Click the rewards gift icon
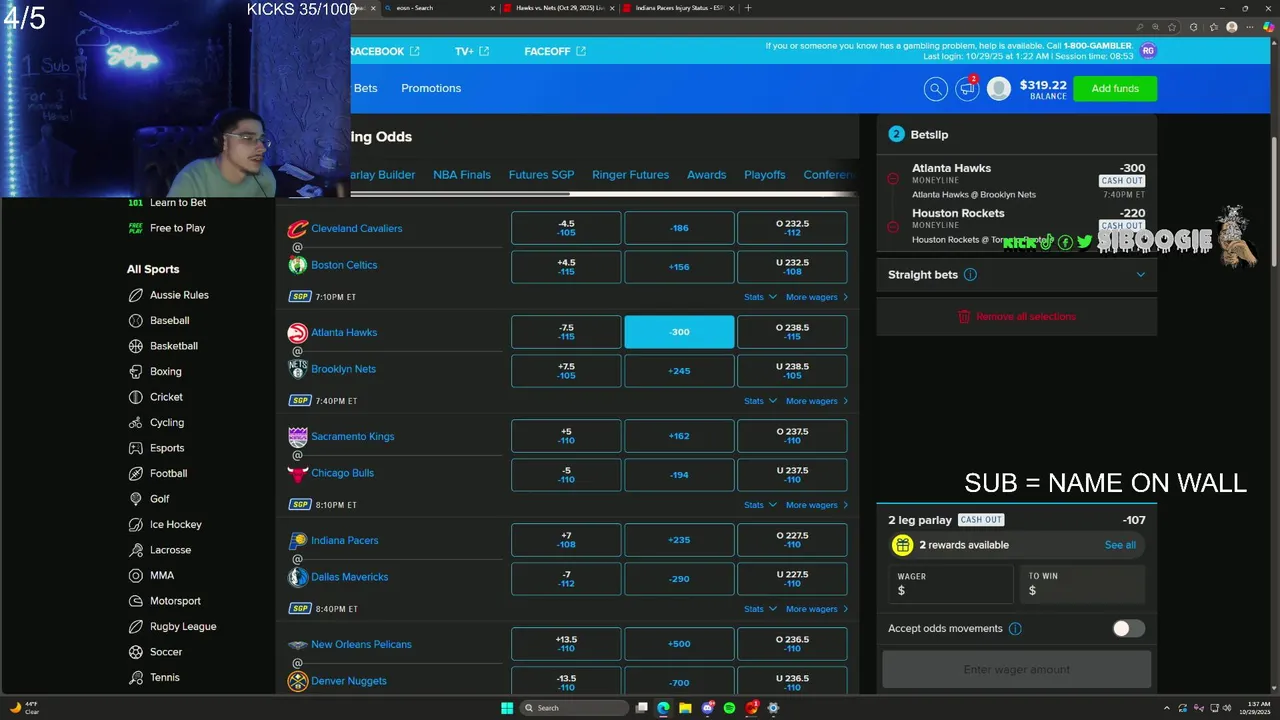Viewport: 1280px width, 720px height. point(902,545)
